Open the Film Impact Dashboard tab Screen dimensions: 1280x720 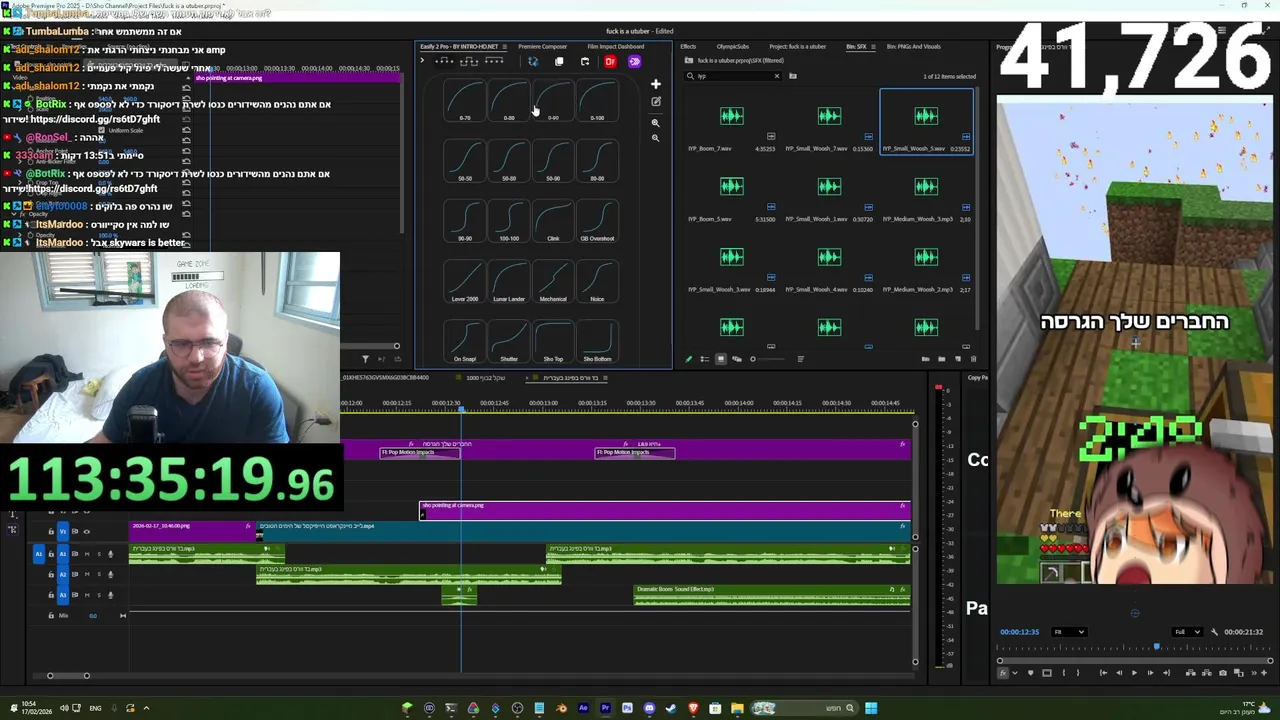pos(616,46)
